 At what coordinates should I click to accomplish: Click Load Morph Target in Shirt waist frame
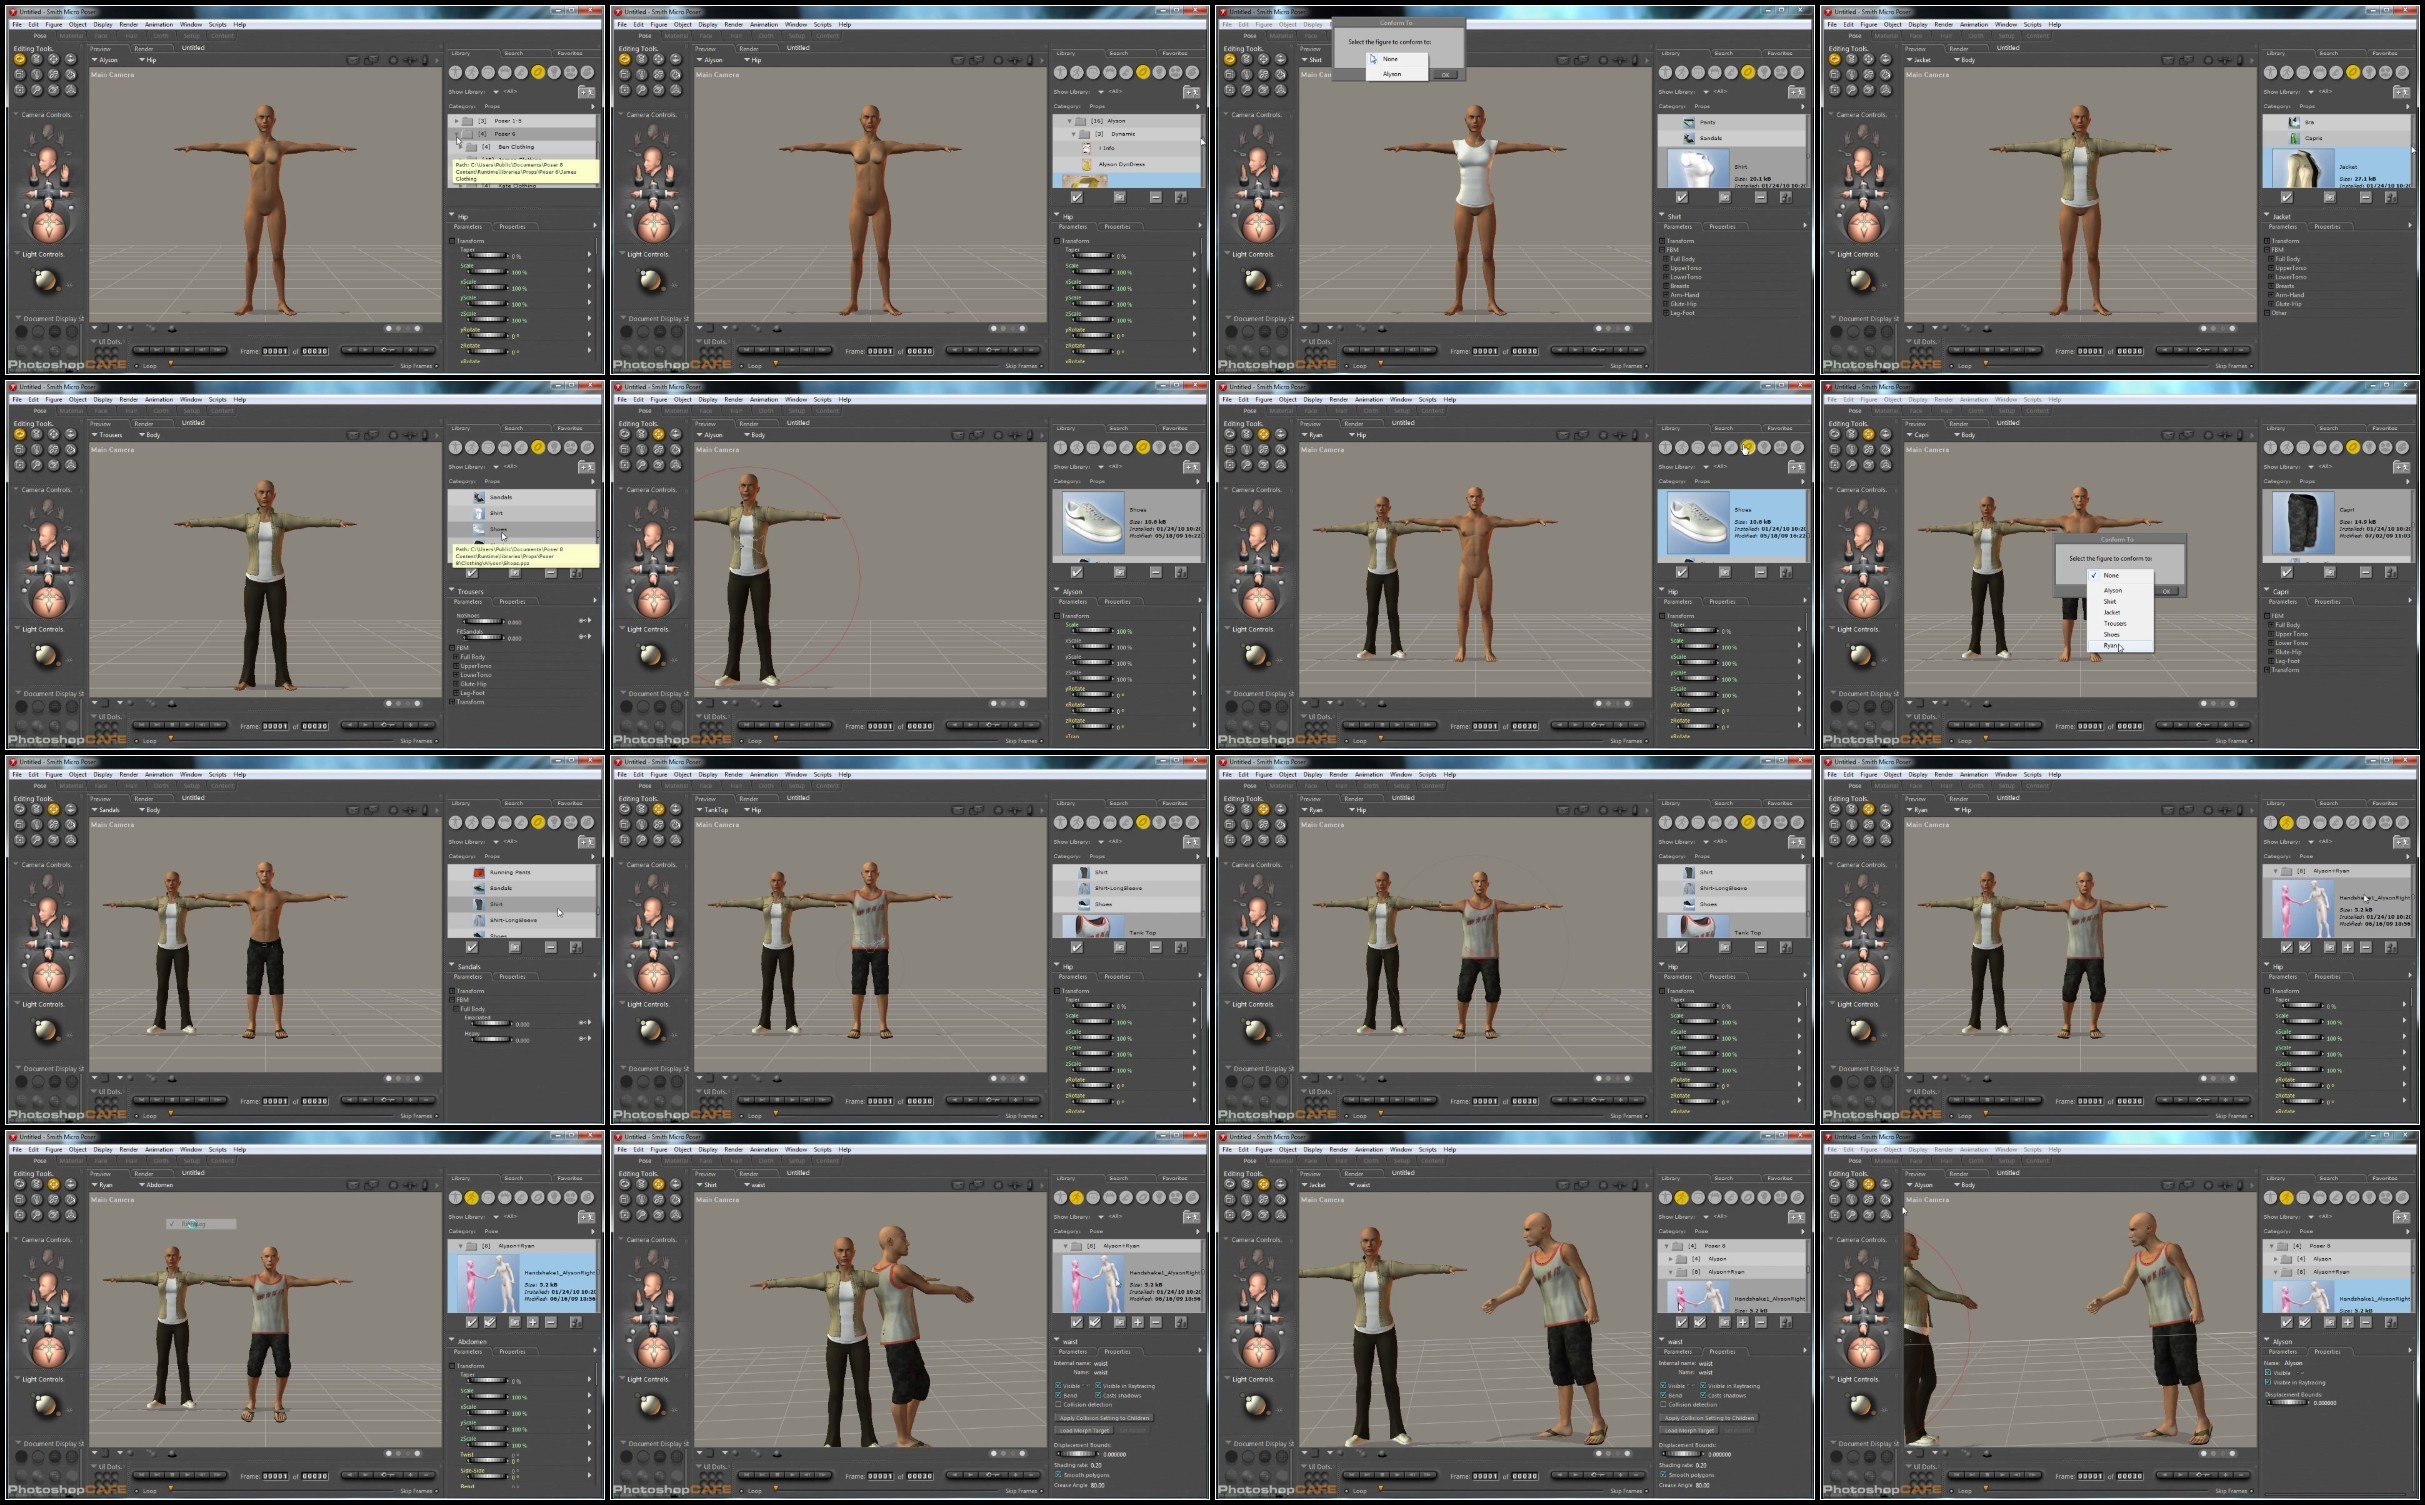pos(1085,1430)
